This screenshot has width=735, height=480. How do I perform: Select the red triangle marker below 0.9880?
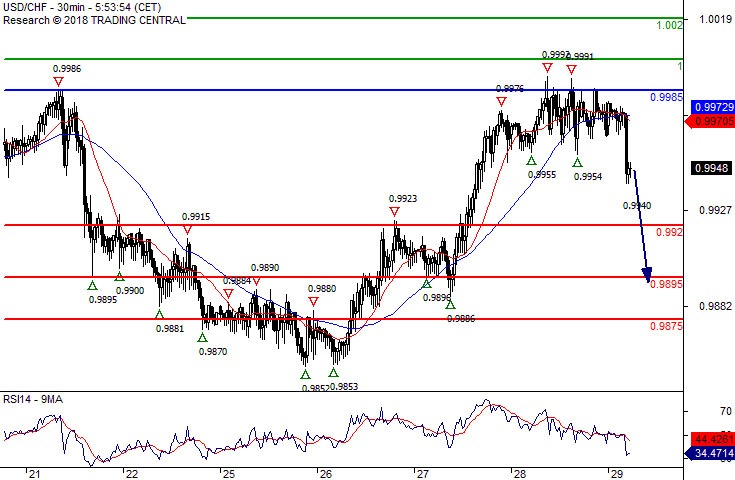coord(313,302)
